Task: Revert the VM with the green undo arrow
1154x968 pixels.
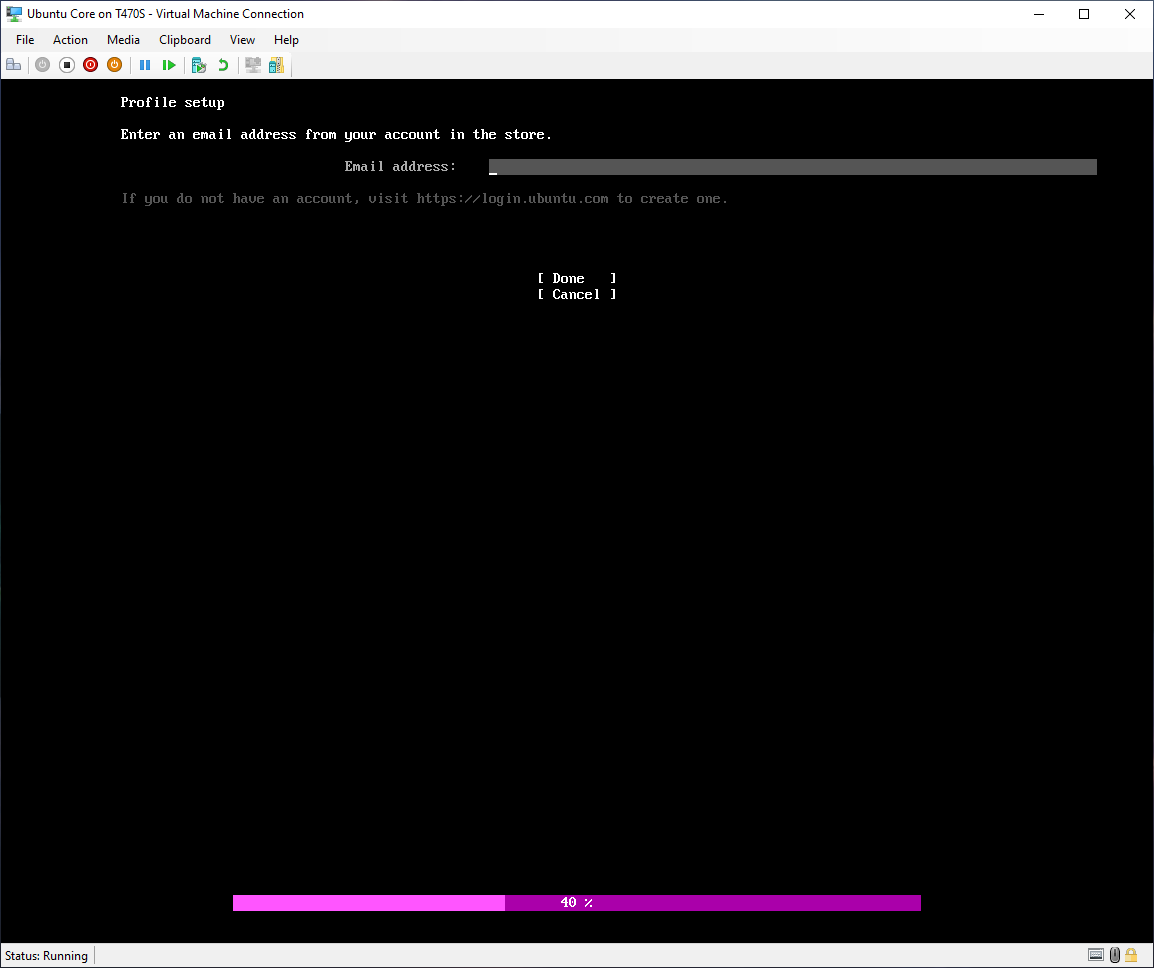Action: 223,65
